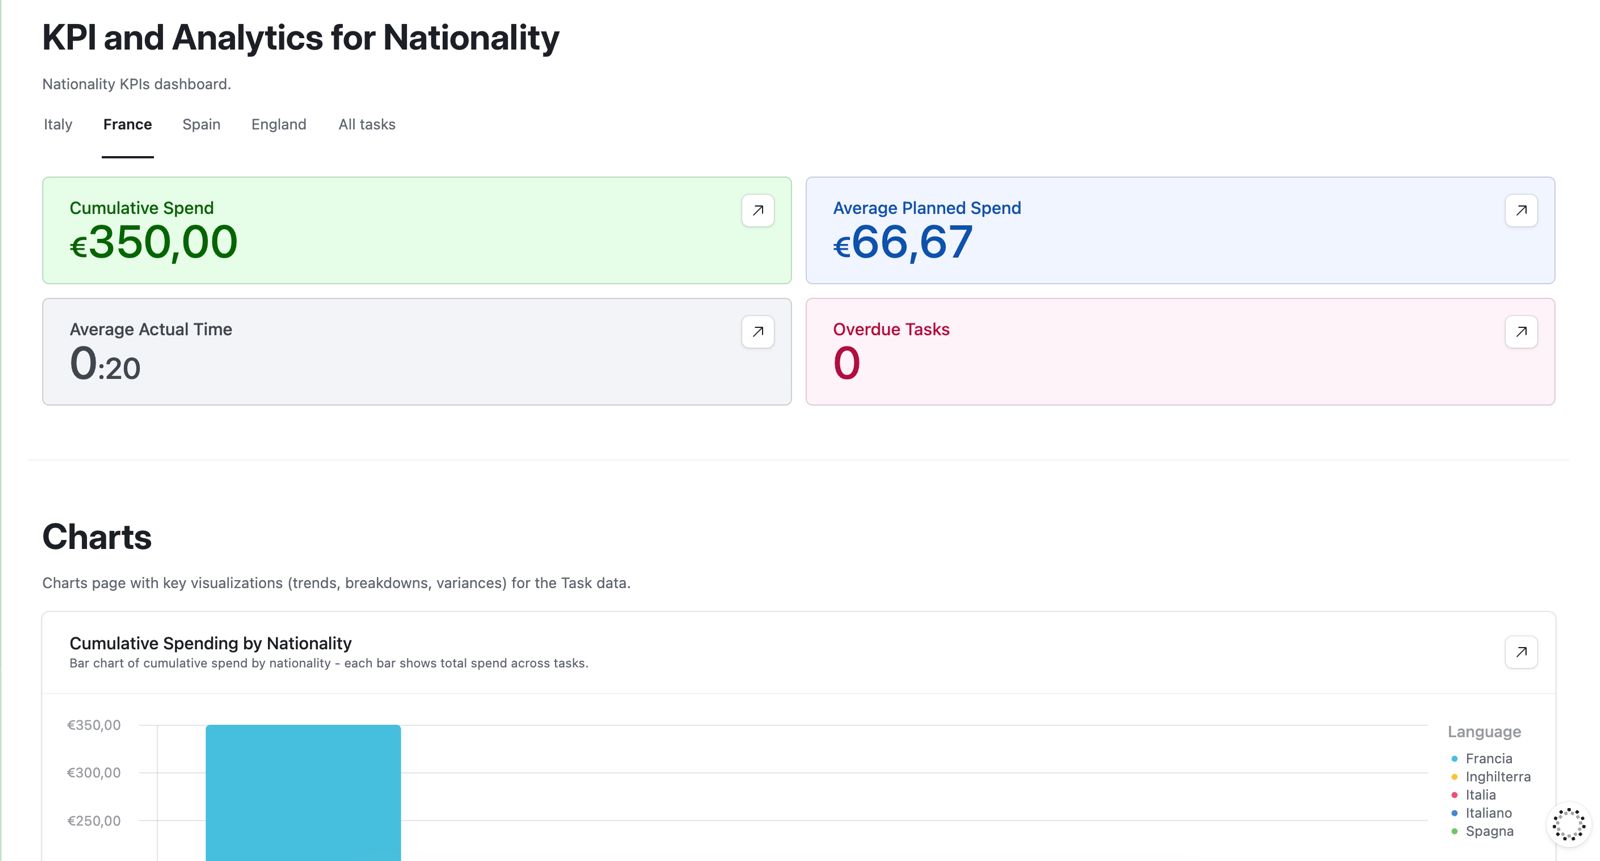Click the Average Planned Spend label
This screenshot has height=861, width=1600.
[x=927, y=208]
